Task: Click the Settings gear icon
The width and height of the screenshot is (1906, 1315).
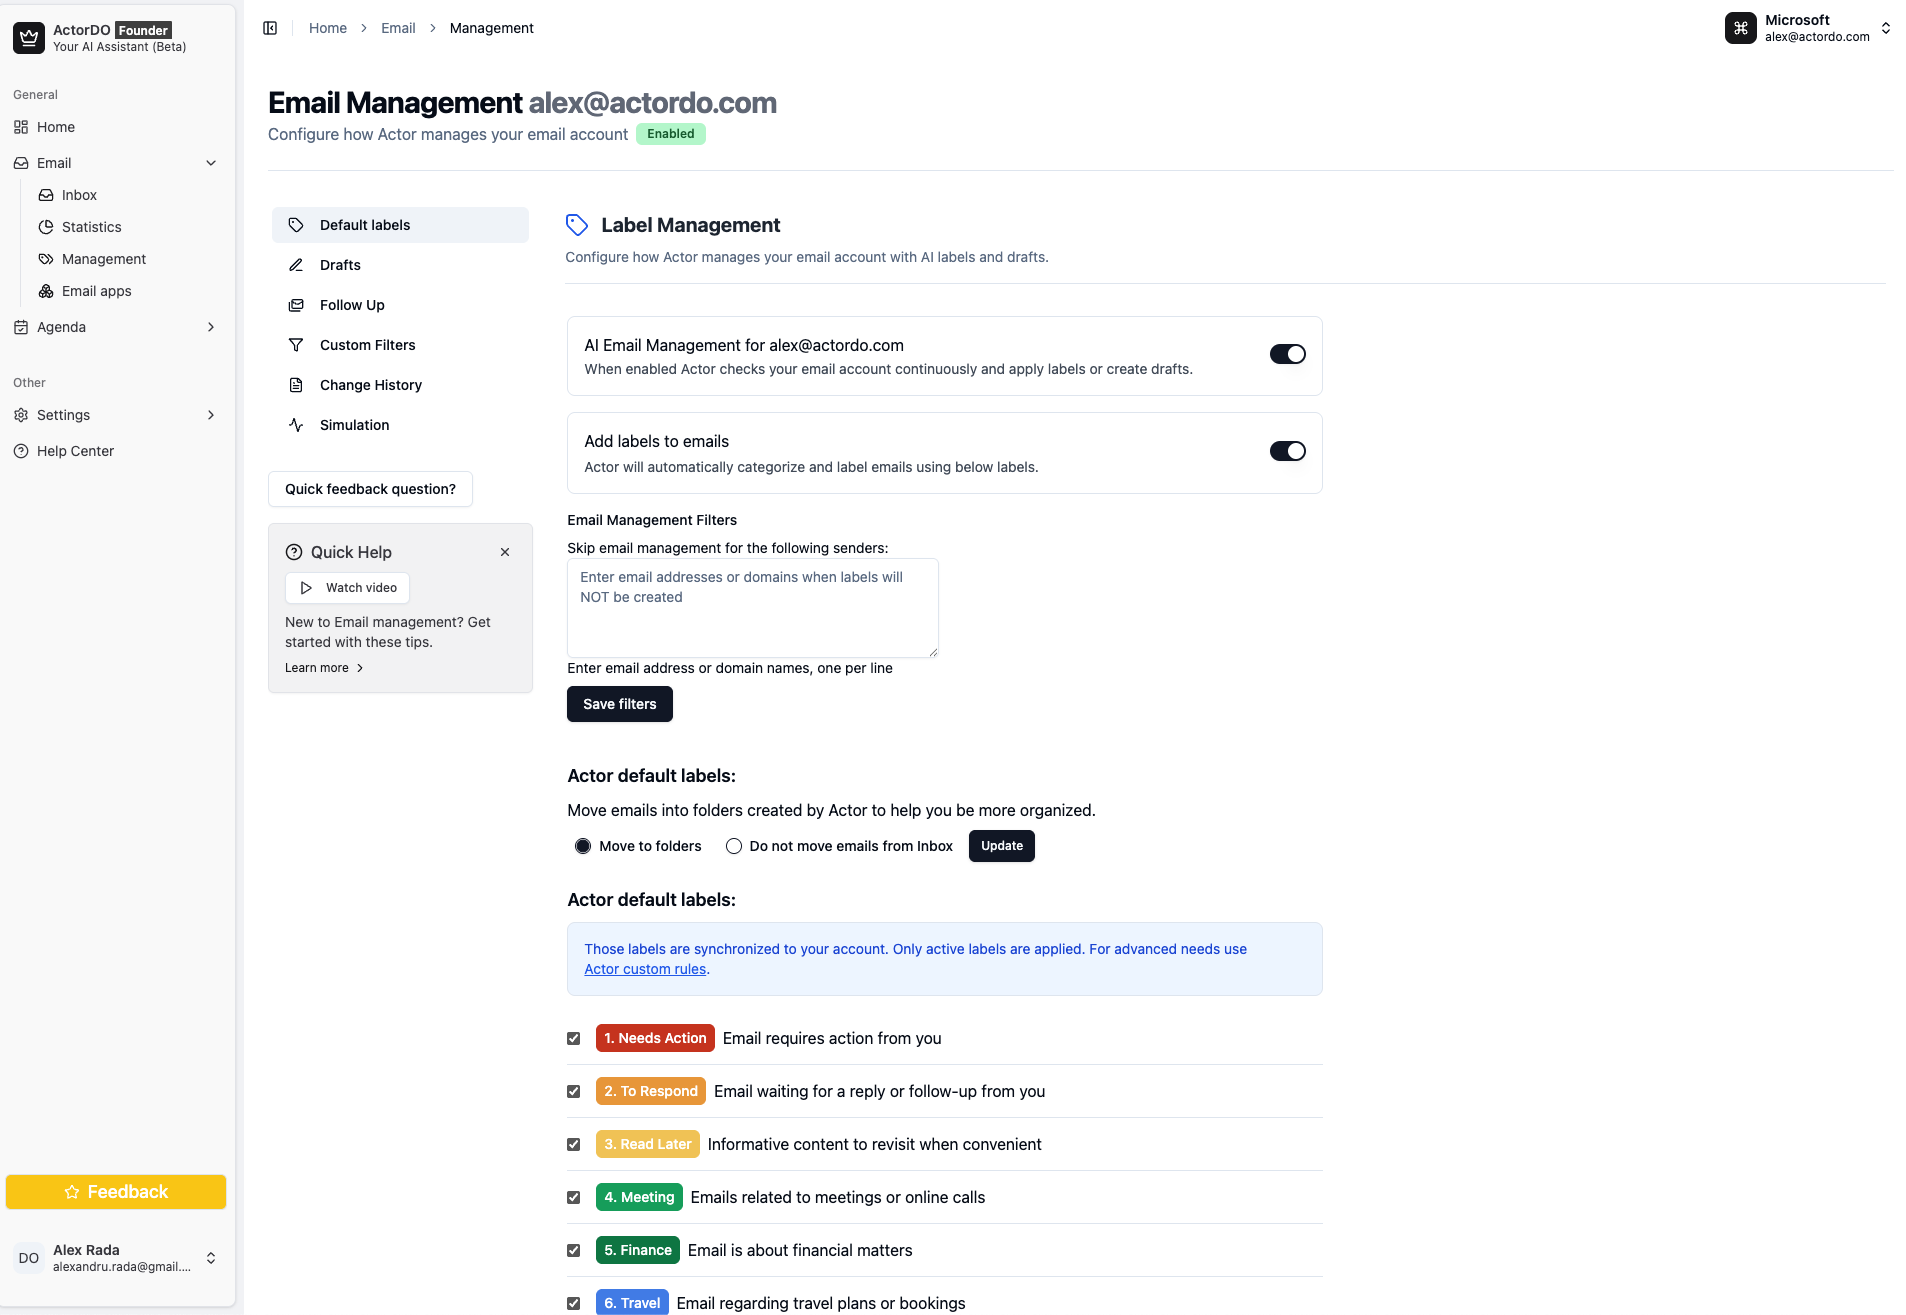Action: click(x=21, y=415)
